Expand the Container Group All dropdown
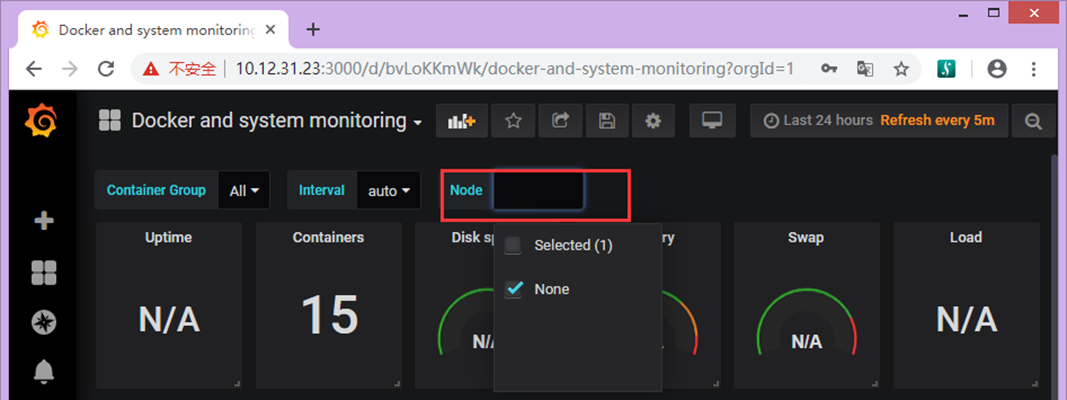 244,190
